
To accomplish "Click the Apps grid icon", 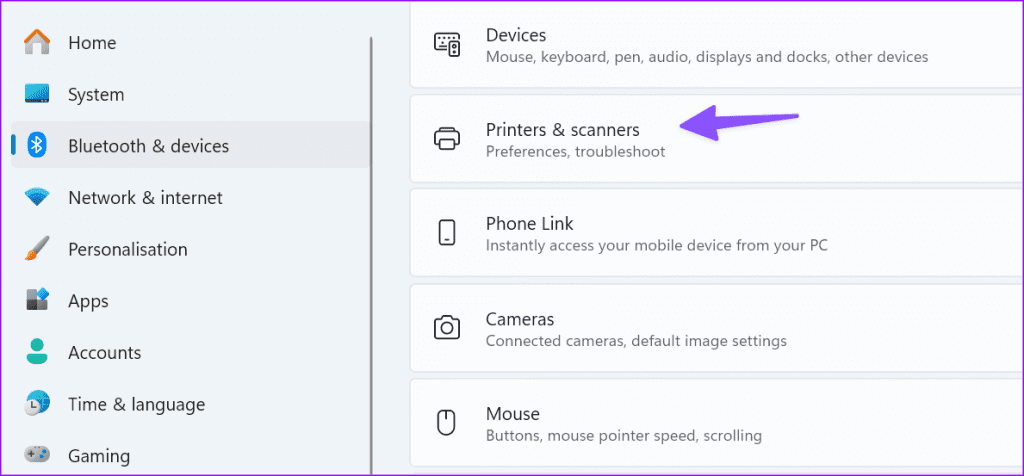I will click(37, 301).
